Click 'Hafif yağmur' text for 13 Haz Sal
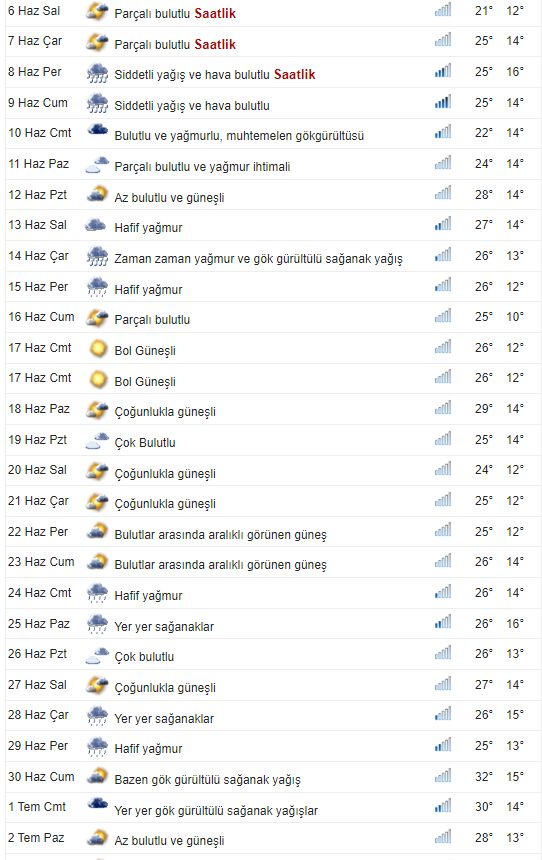Screen dimensions: 542x860 tap(148, 228)
